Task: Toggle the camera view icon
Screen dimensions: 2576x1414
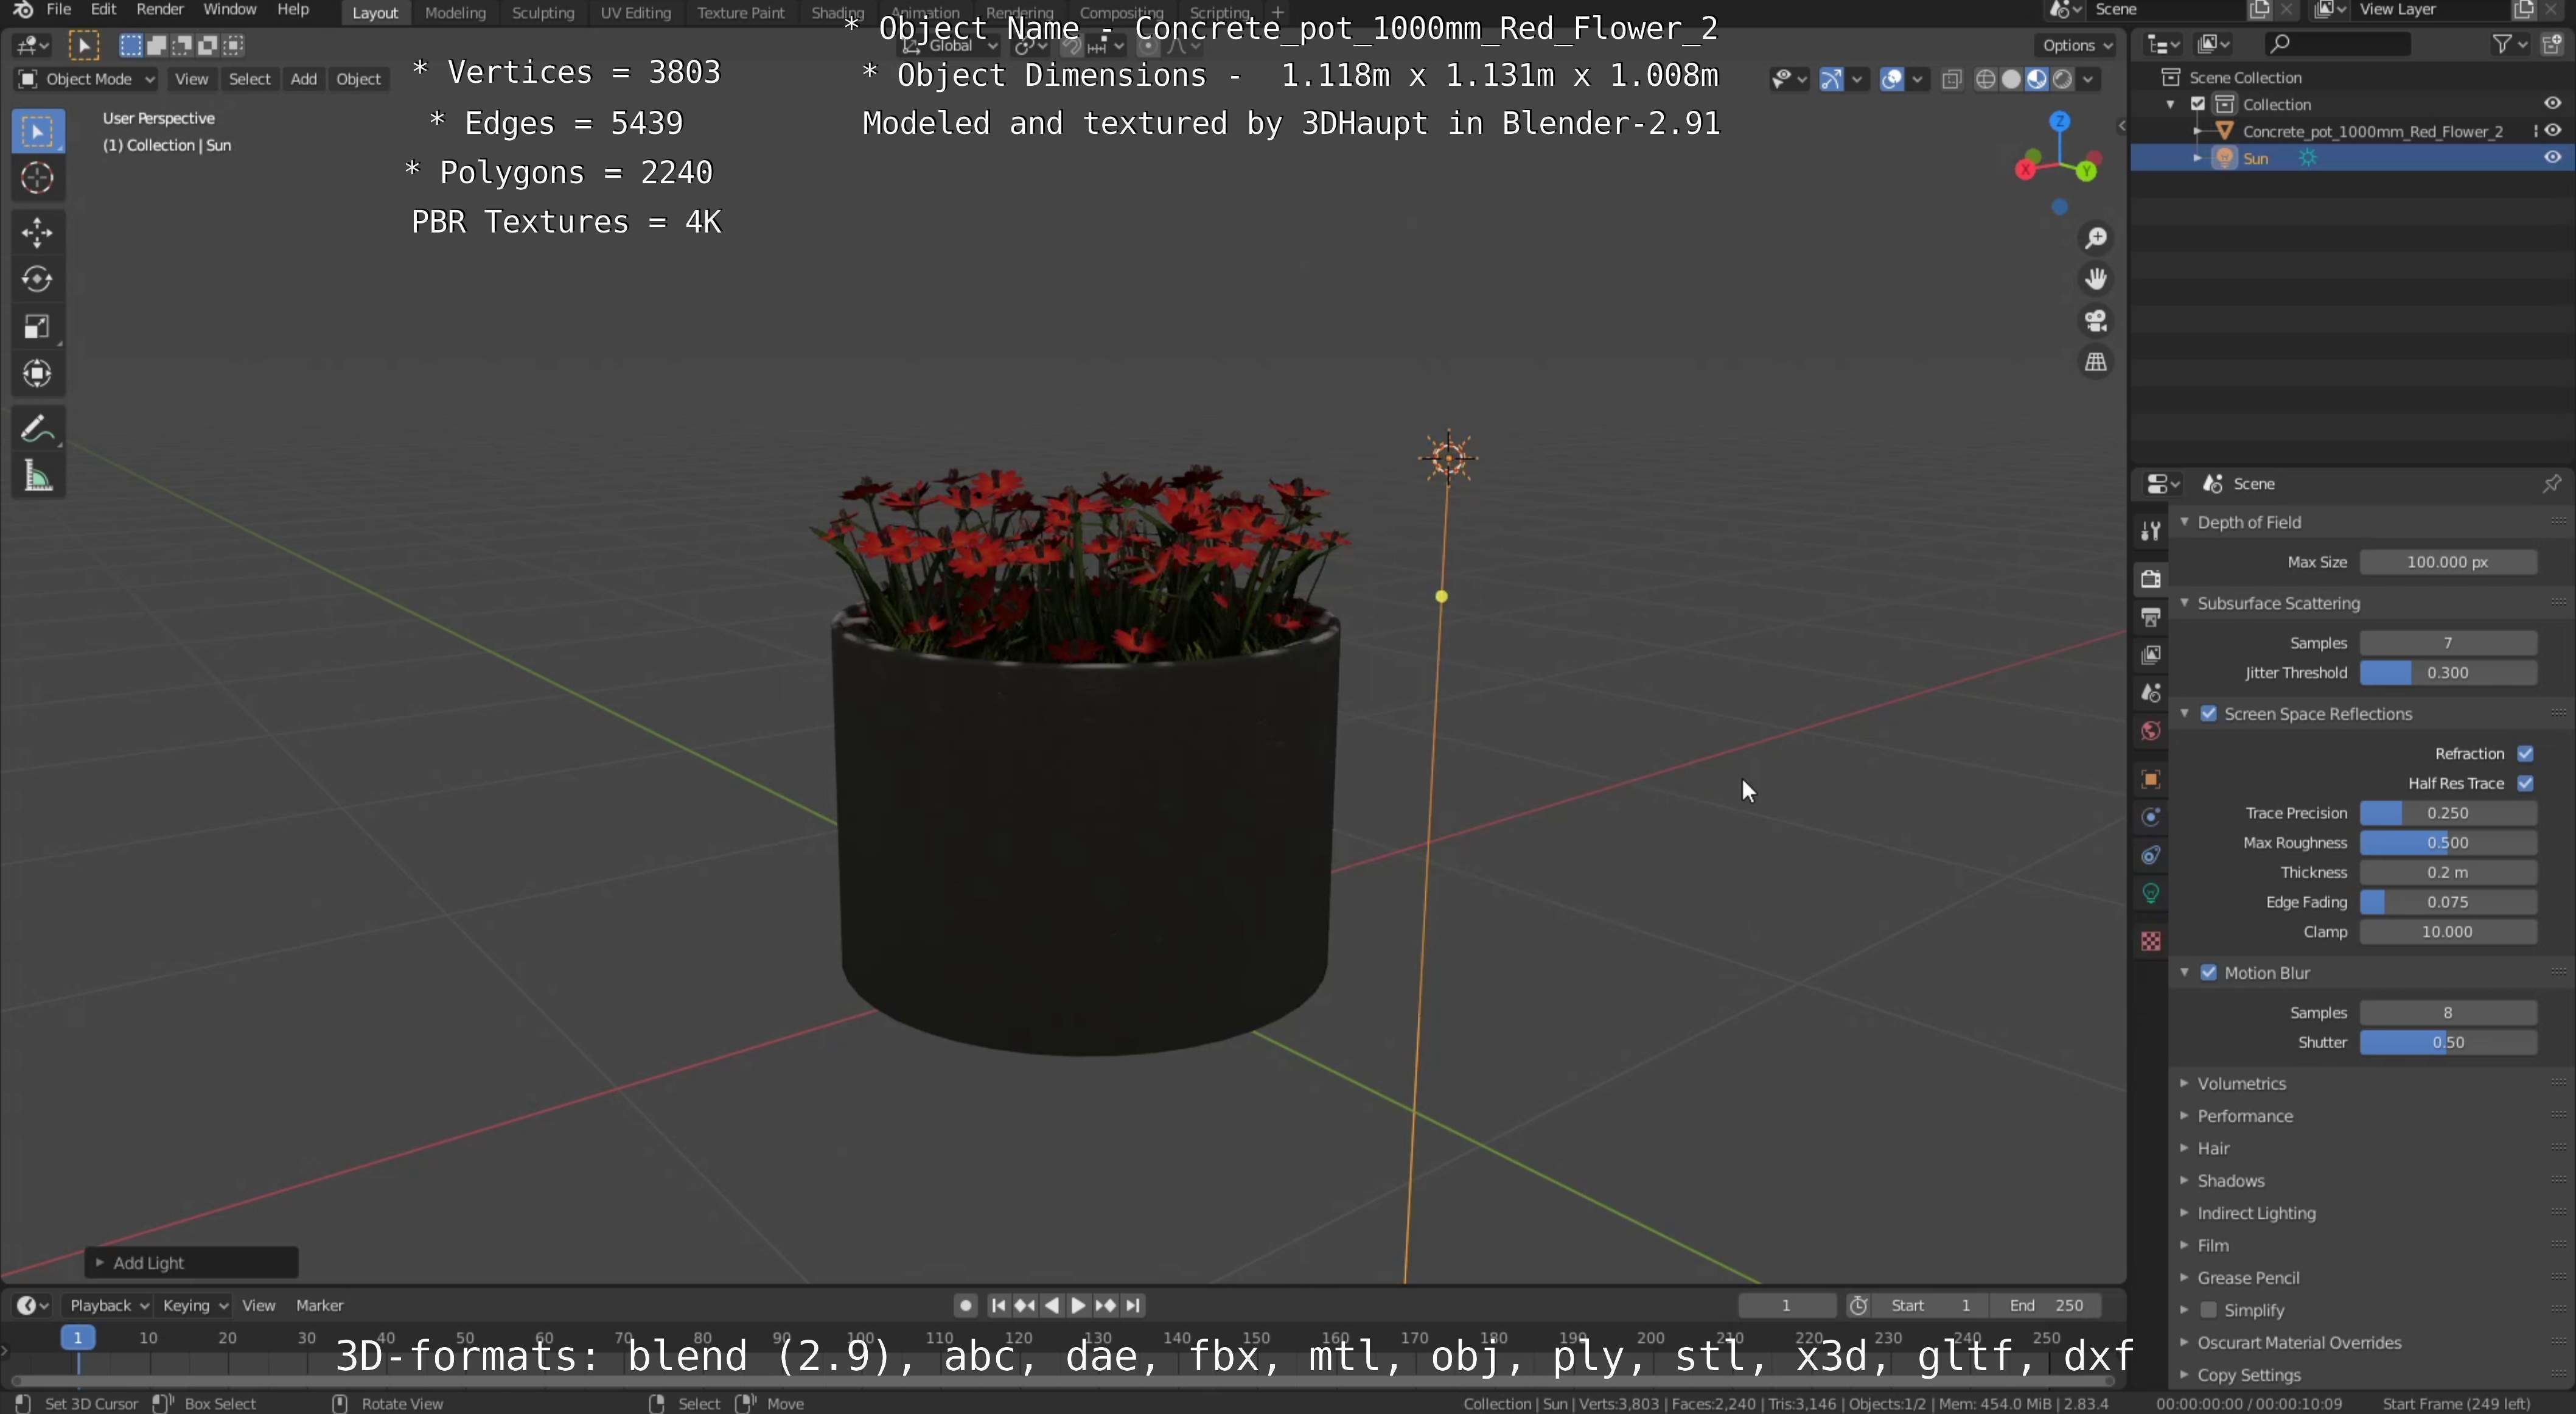Action: (x=2096, y=321)
